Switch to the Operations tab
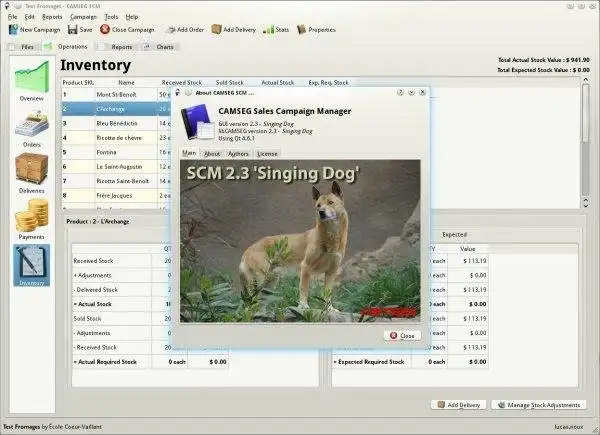Viewport: 600px width, 435px height. pyautogui.click(x=66, y=47)
